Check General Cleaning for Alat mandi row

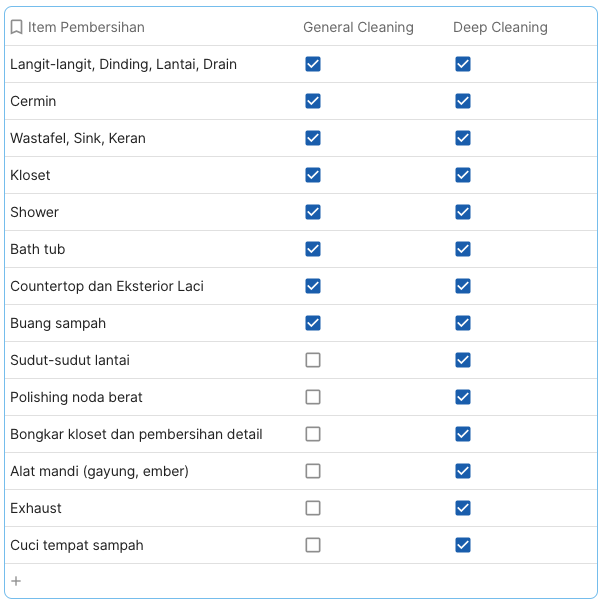coord(313,471)
